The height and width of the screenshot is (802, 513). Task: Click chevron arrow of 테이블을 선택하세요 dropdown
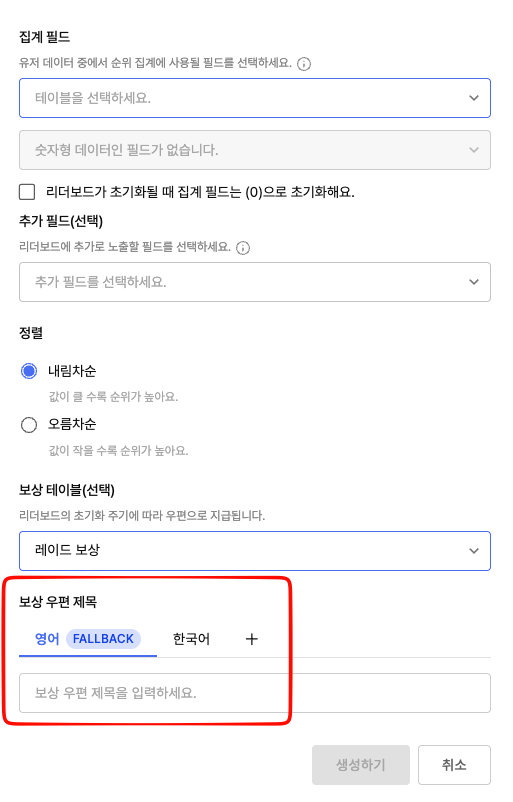click(474, 98)
